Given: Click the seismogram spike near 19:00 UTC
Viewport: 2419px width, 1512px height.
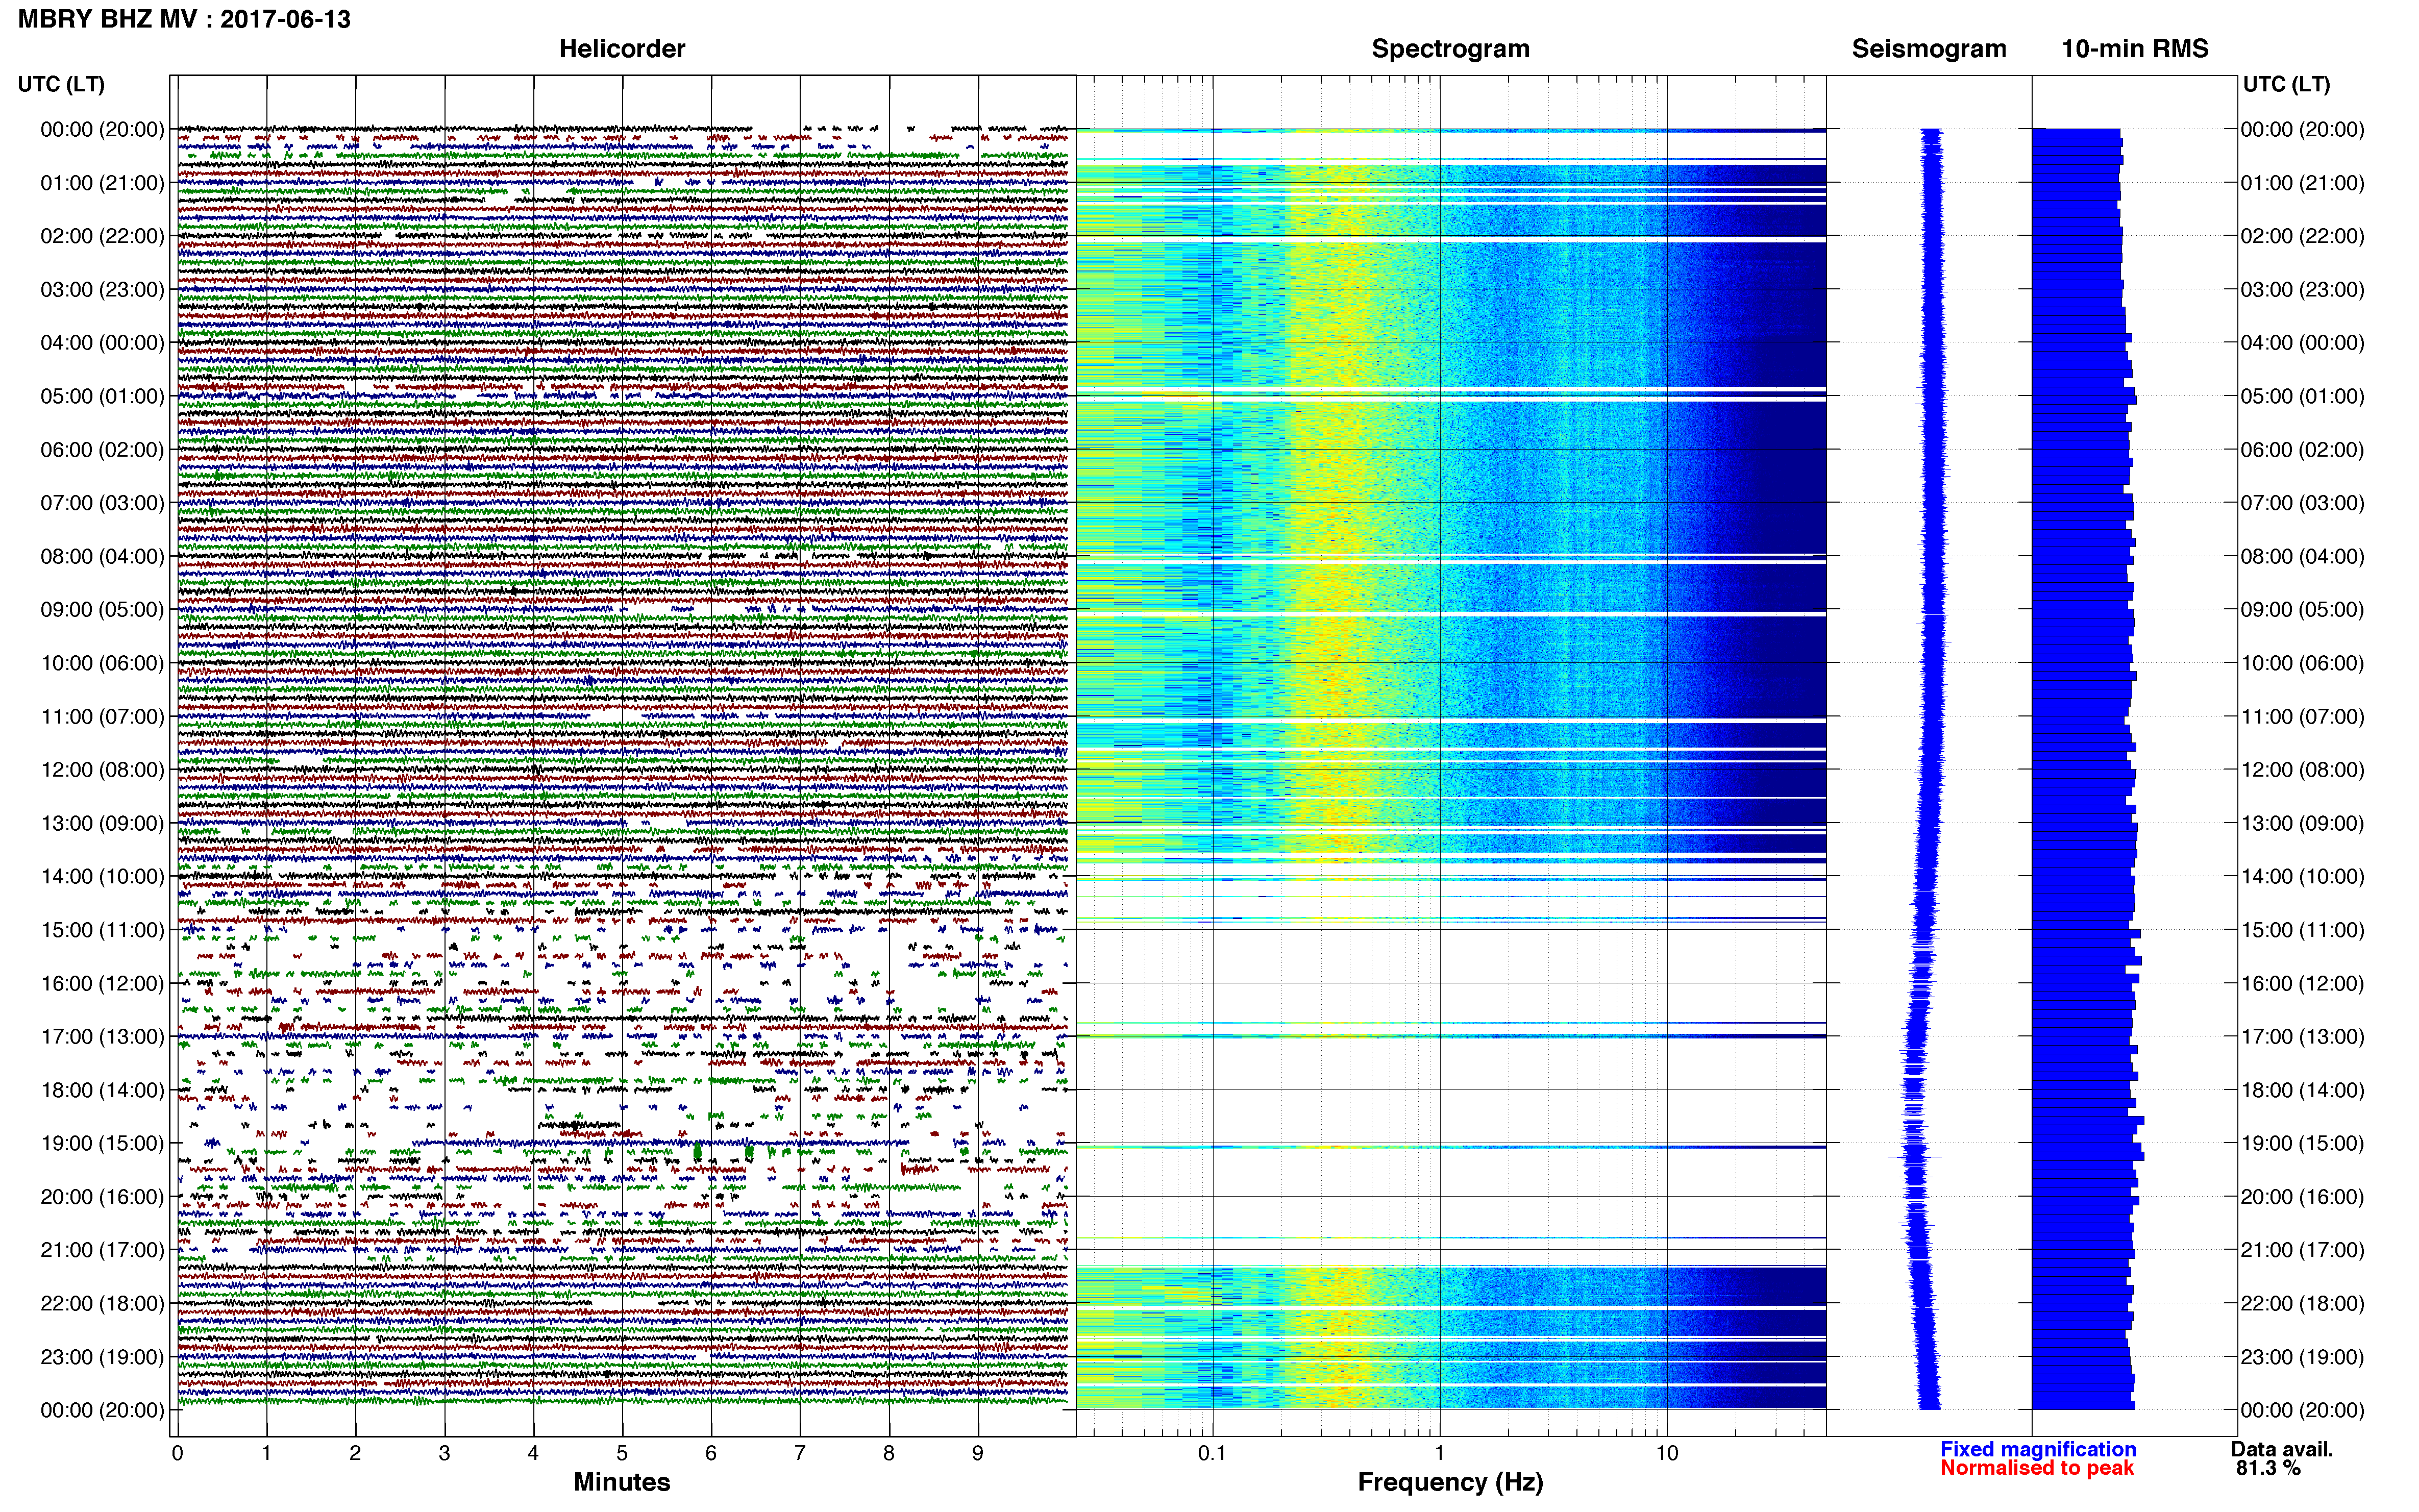Looking at the screenshot, I should (1914, 1157).
